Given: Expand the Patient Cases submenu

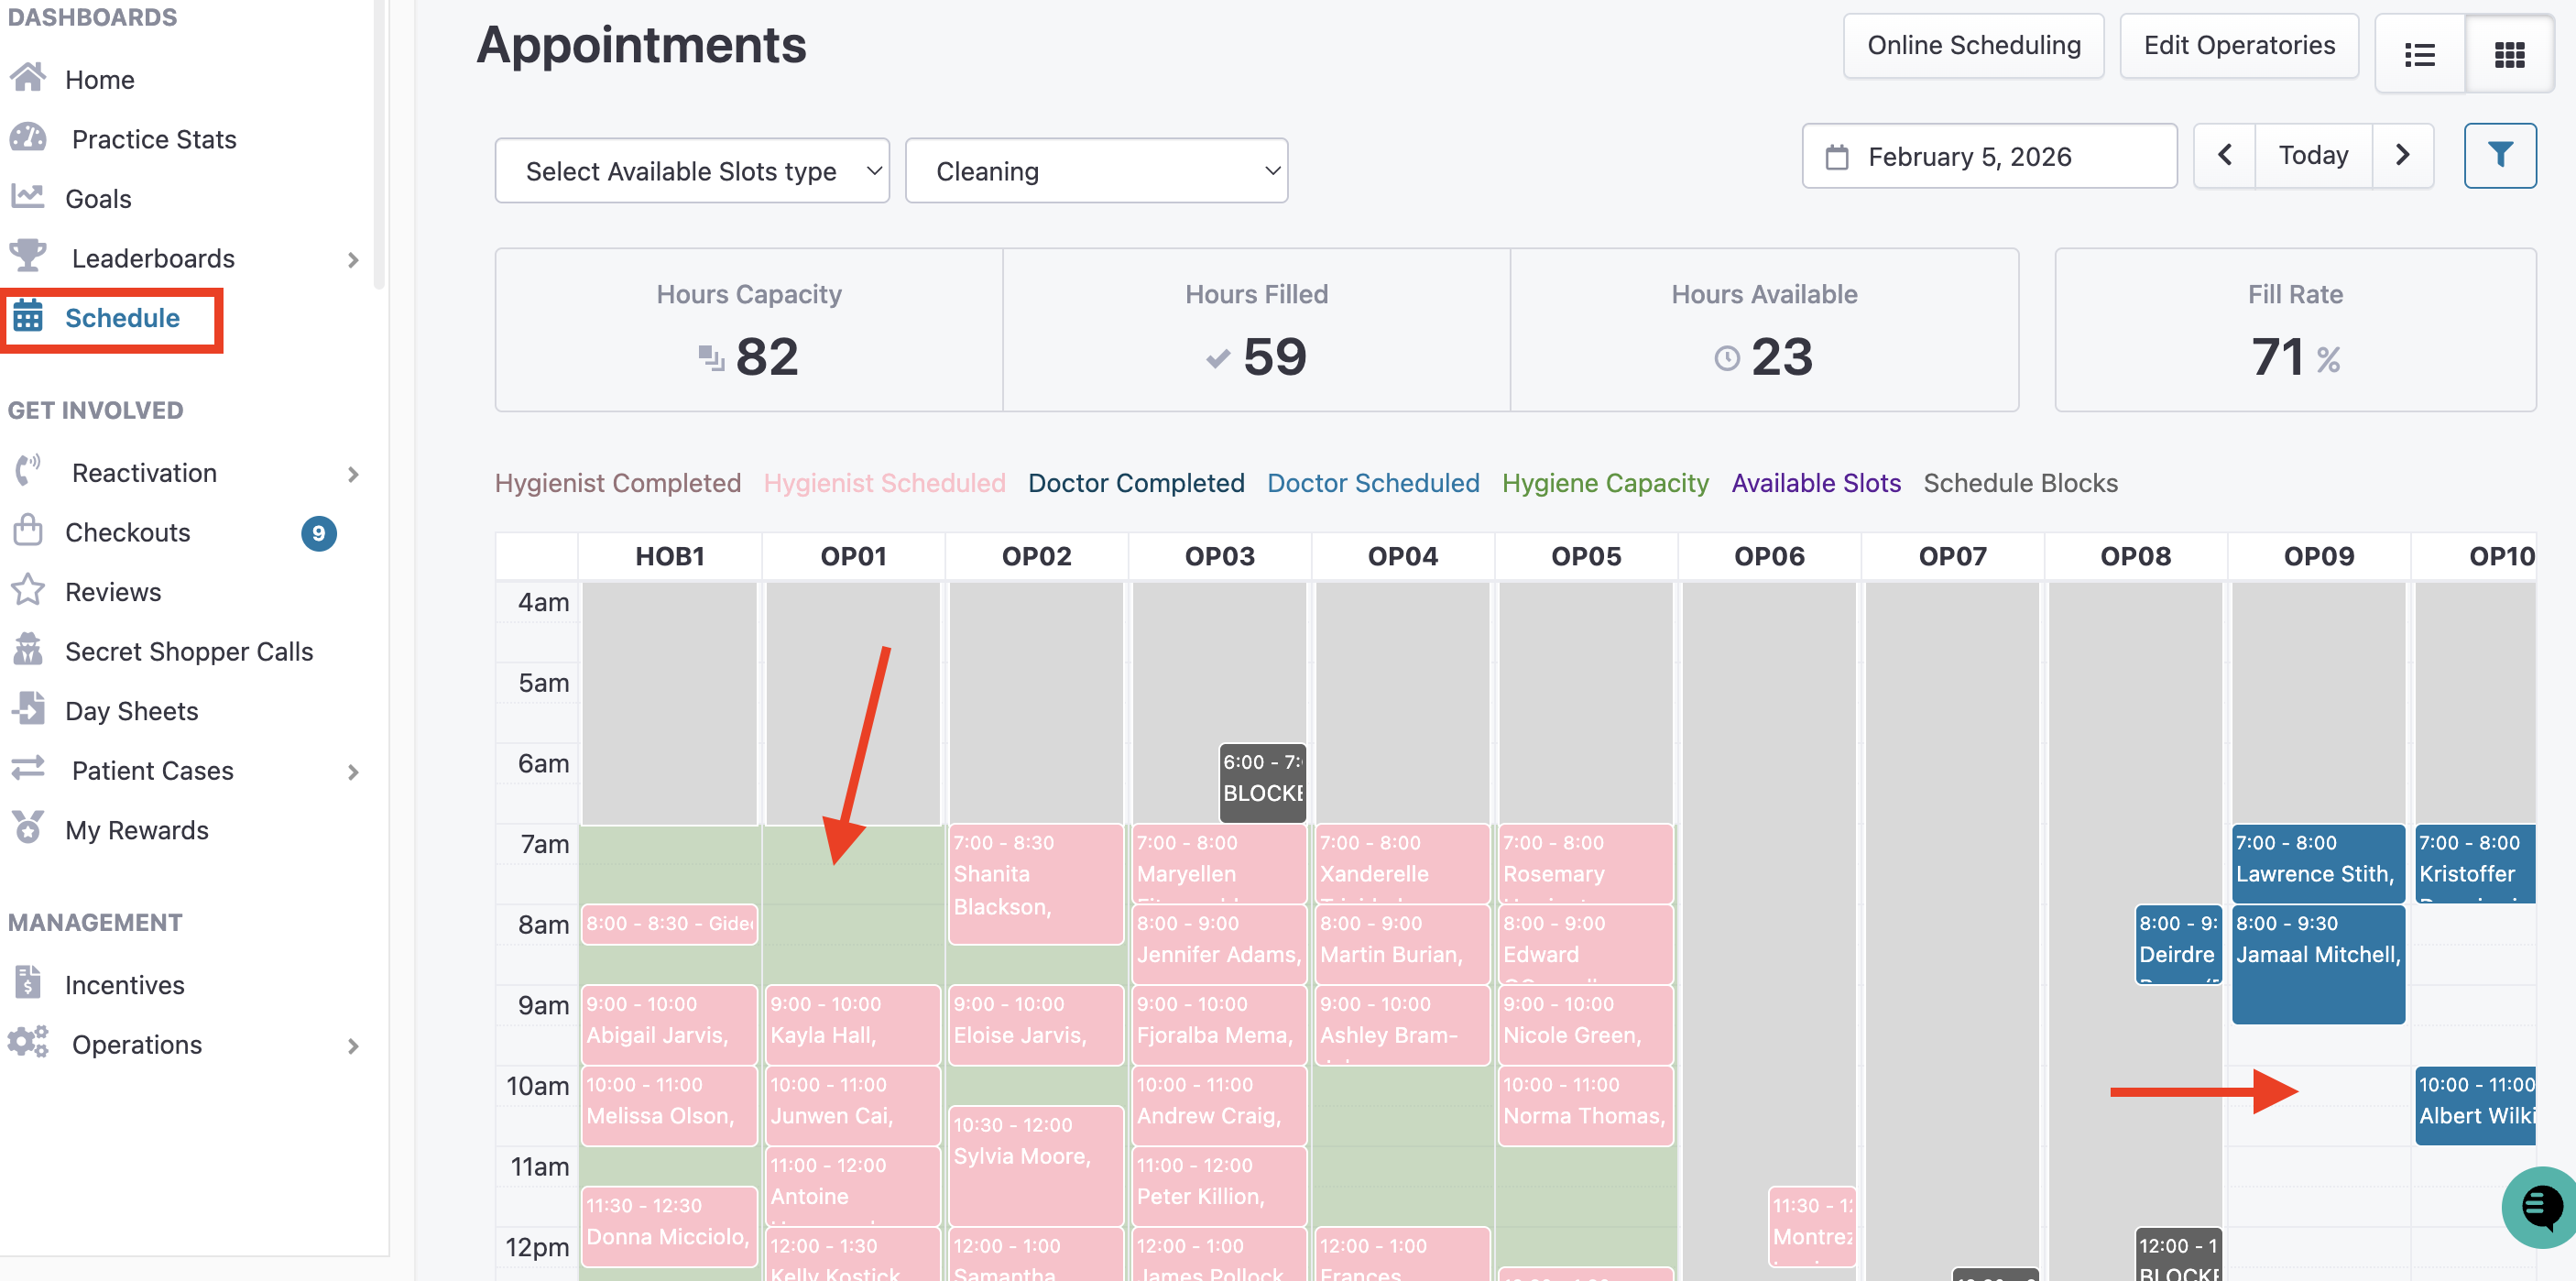Looking at the screenshot, I should click(353, 772).
